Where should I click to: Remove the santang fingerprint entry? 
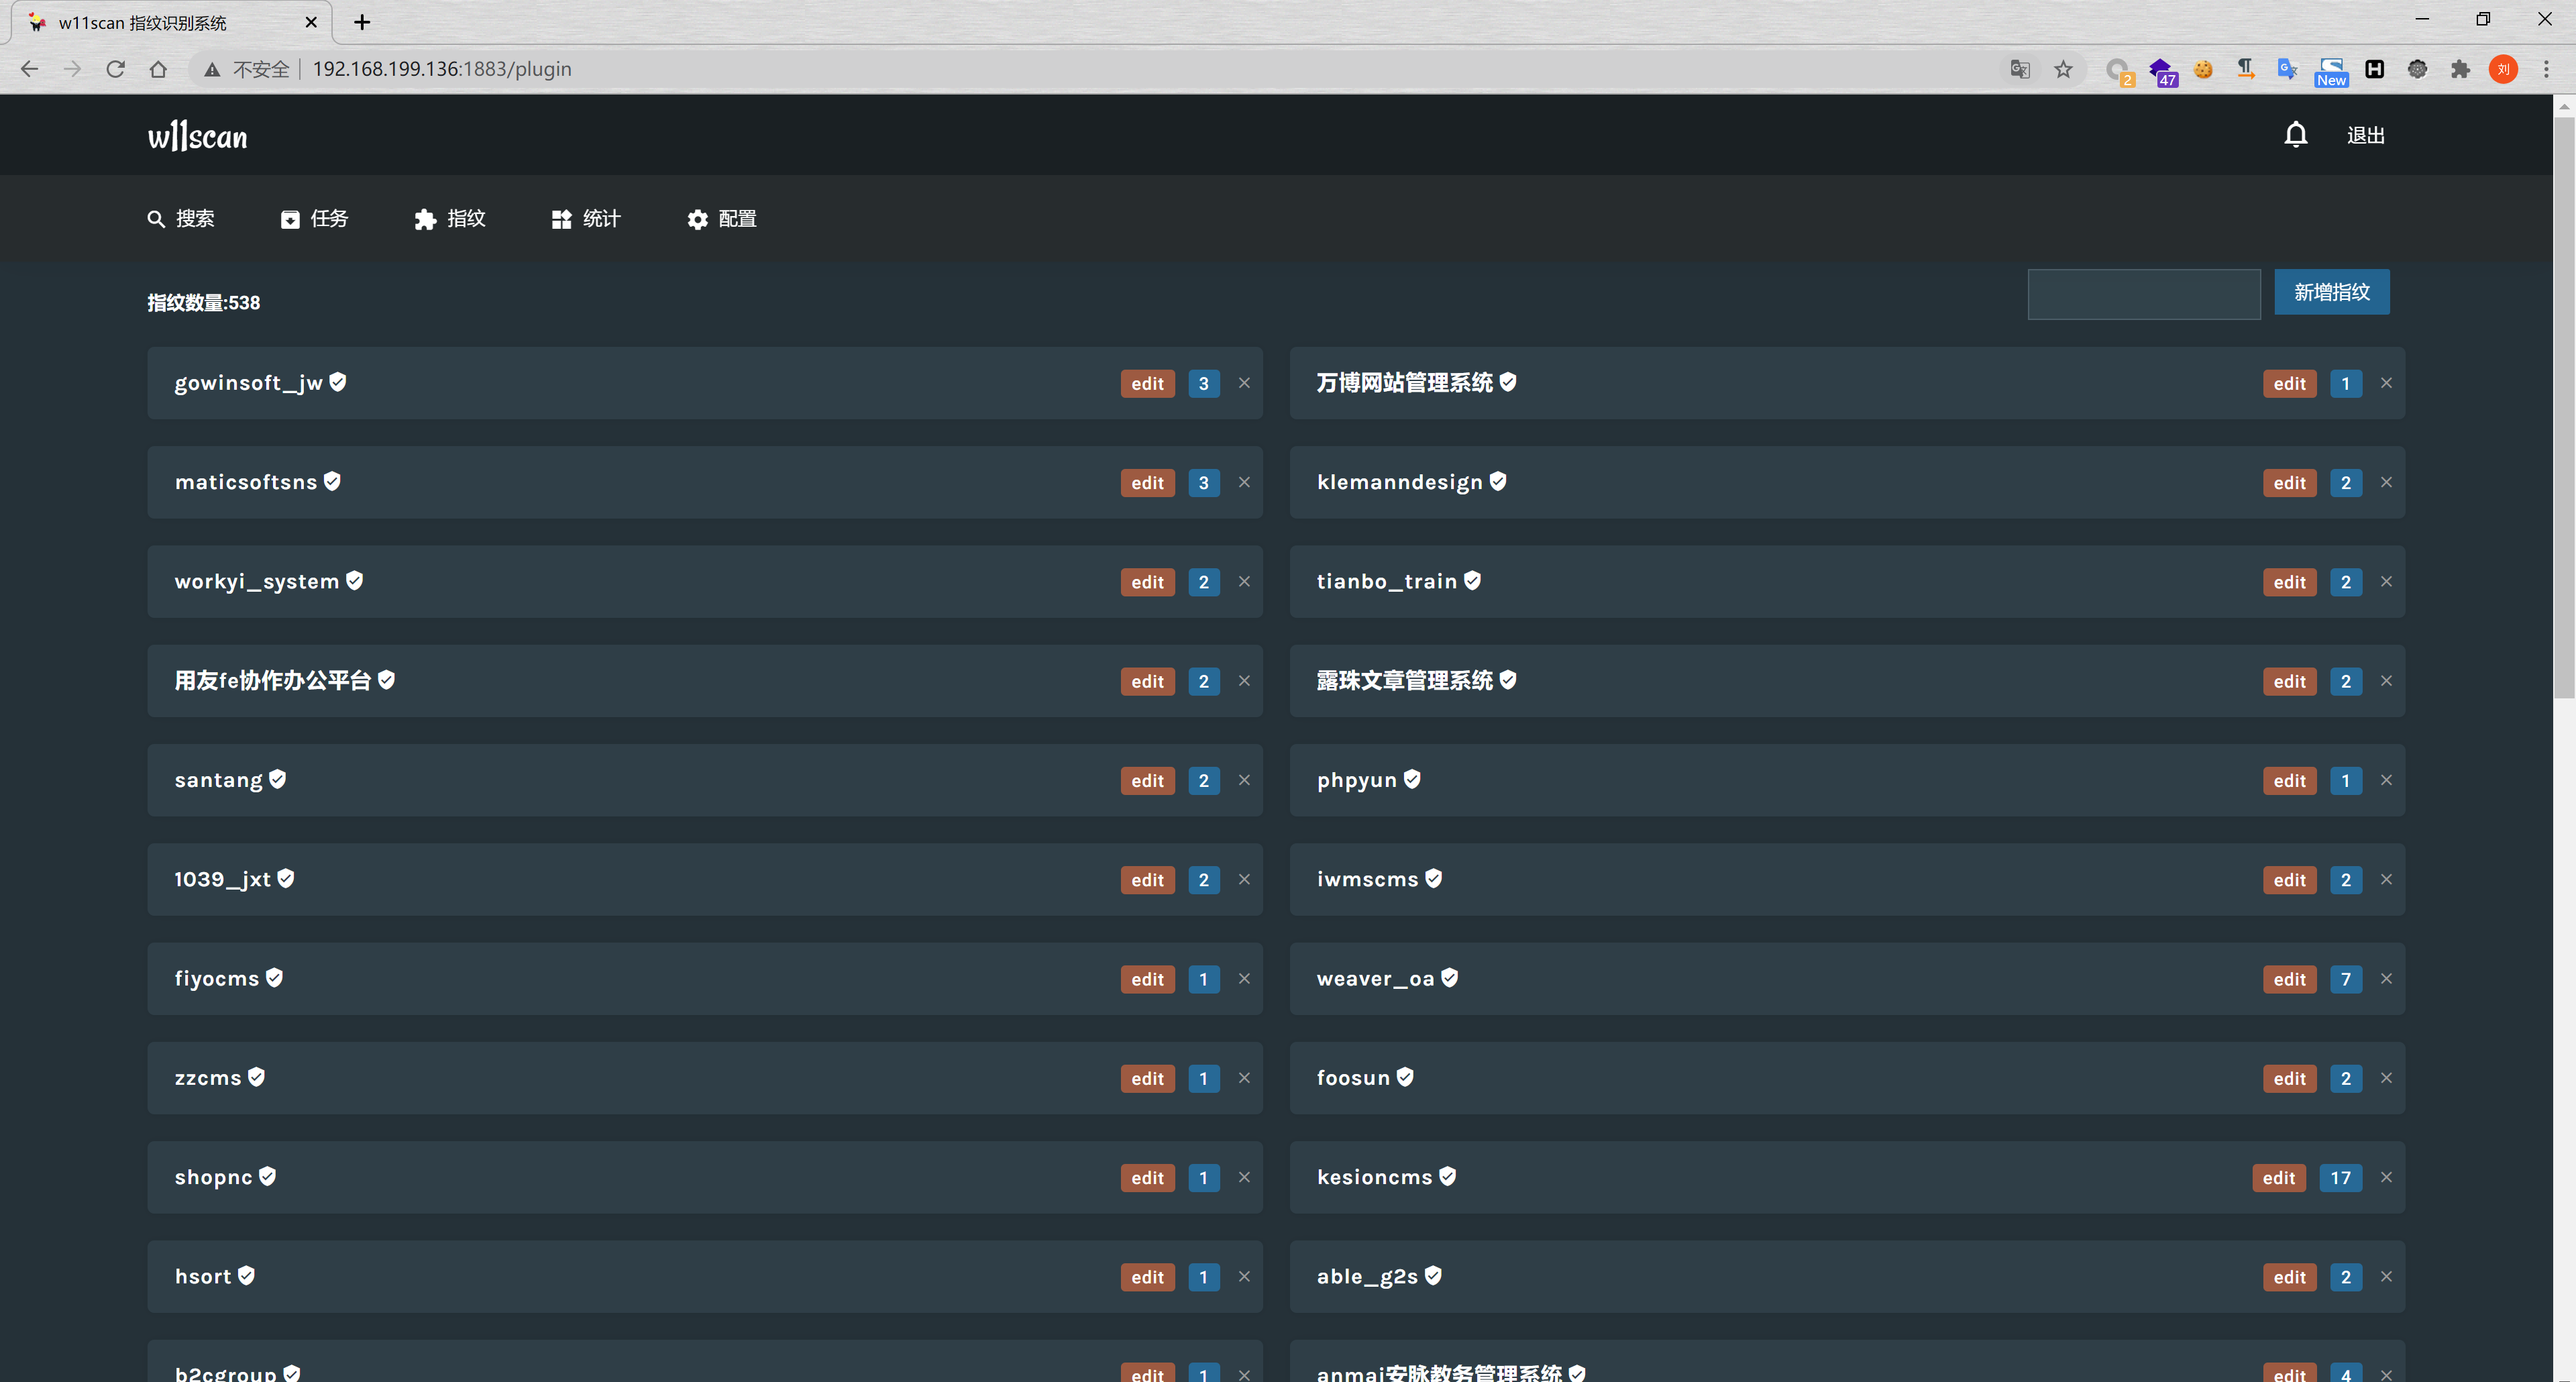[1244, 780]
